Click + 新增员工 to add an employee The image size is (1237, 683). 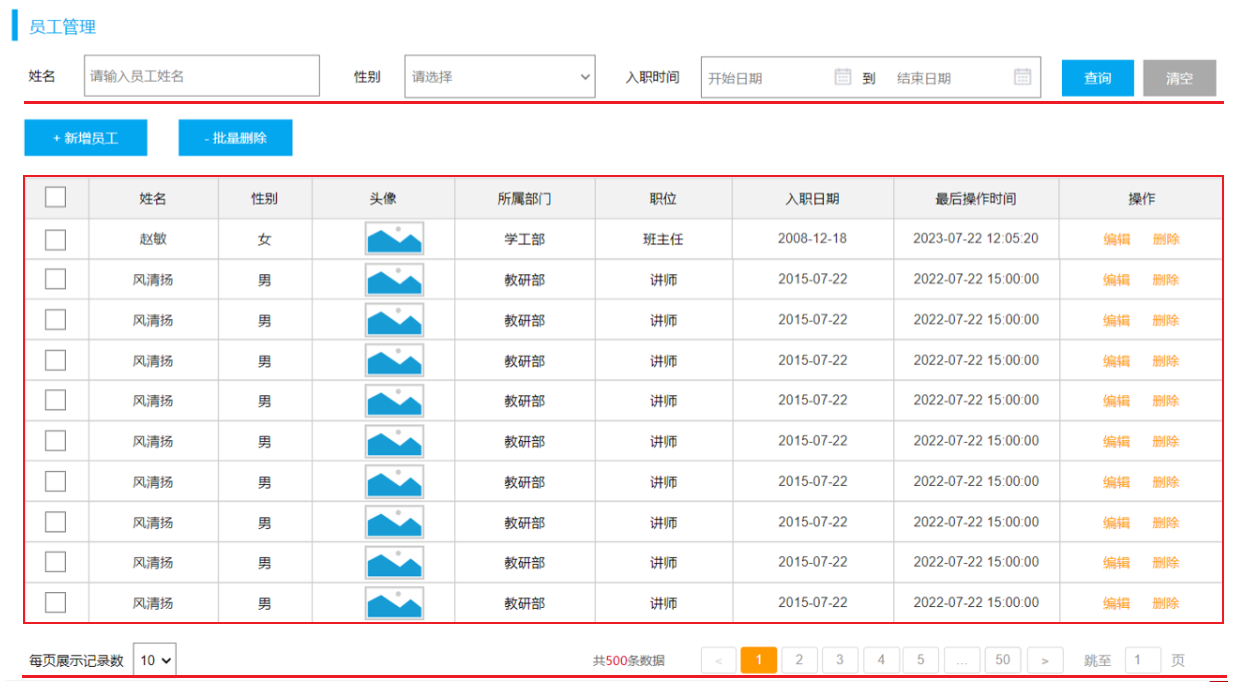click(x=84, y=138)
